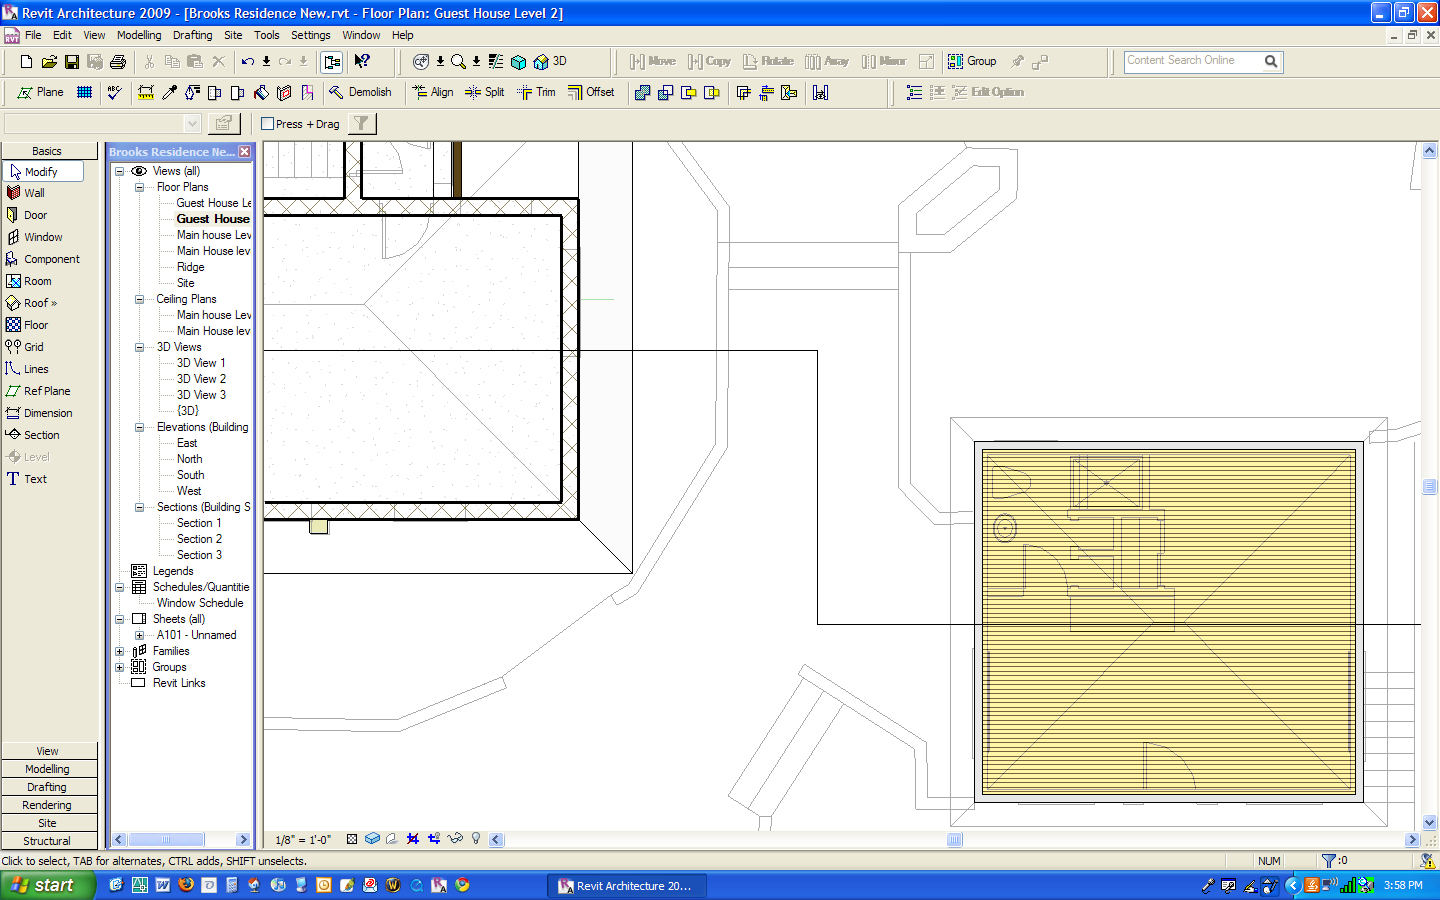Open the Drafting menu
Screen dimensions: 1440x900
tap(192, 35)
